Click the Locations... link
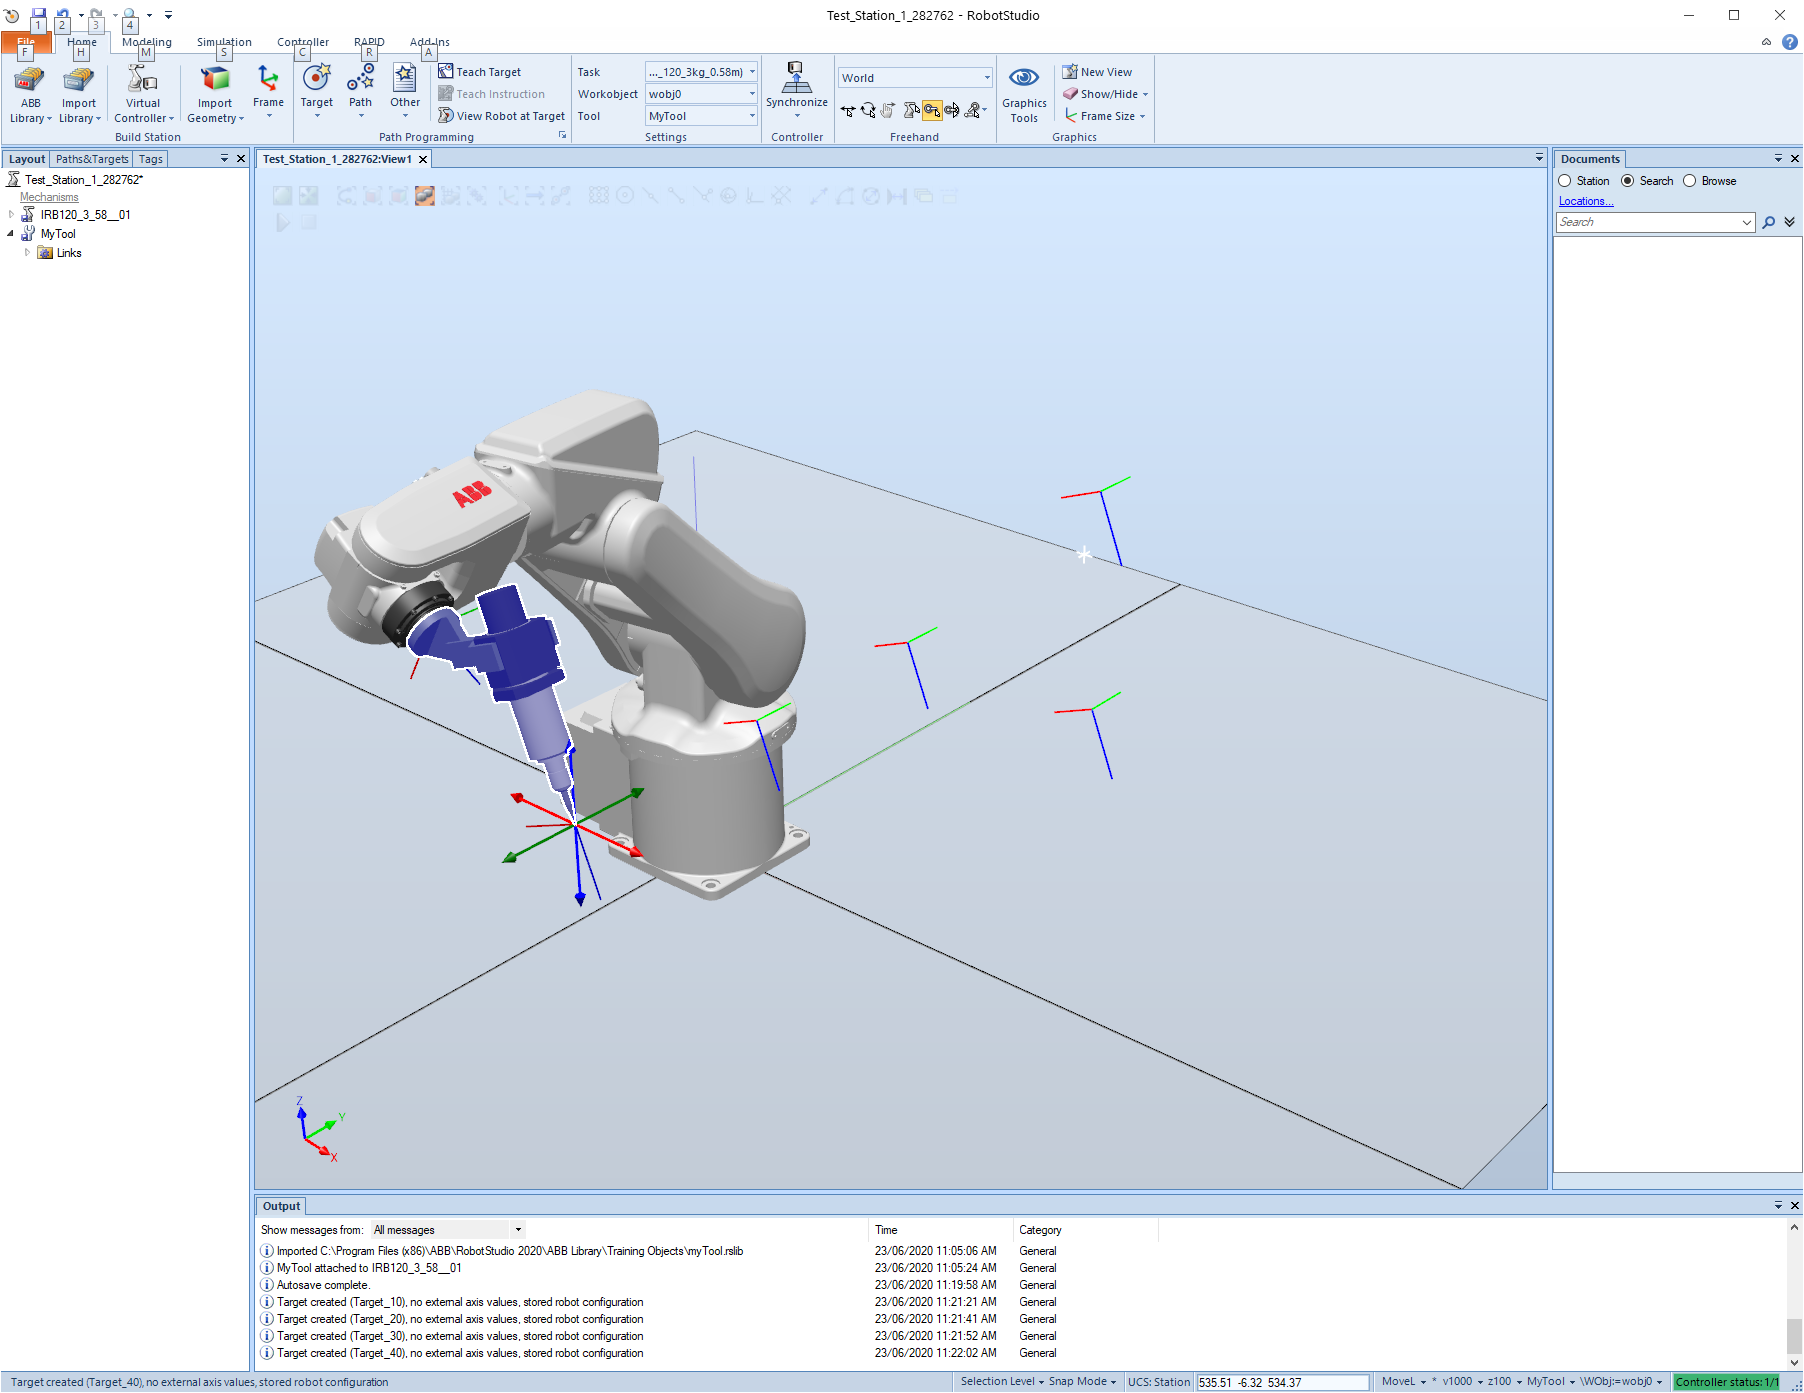 pos(1586,201)
